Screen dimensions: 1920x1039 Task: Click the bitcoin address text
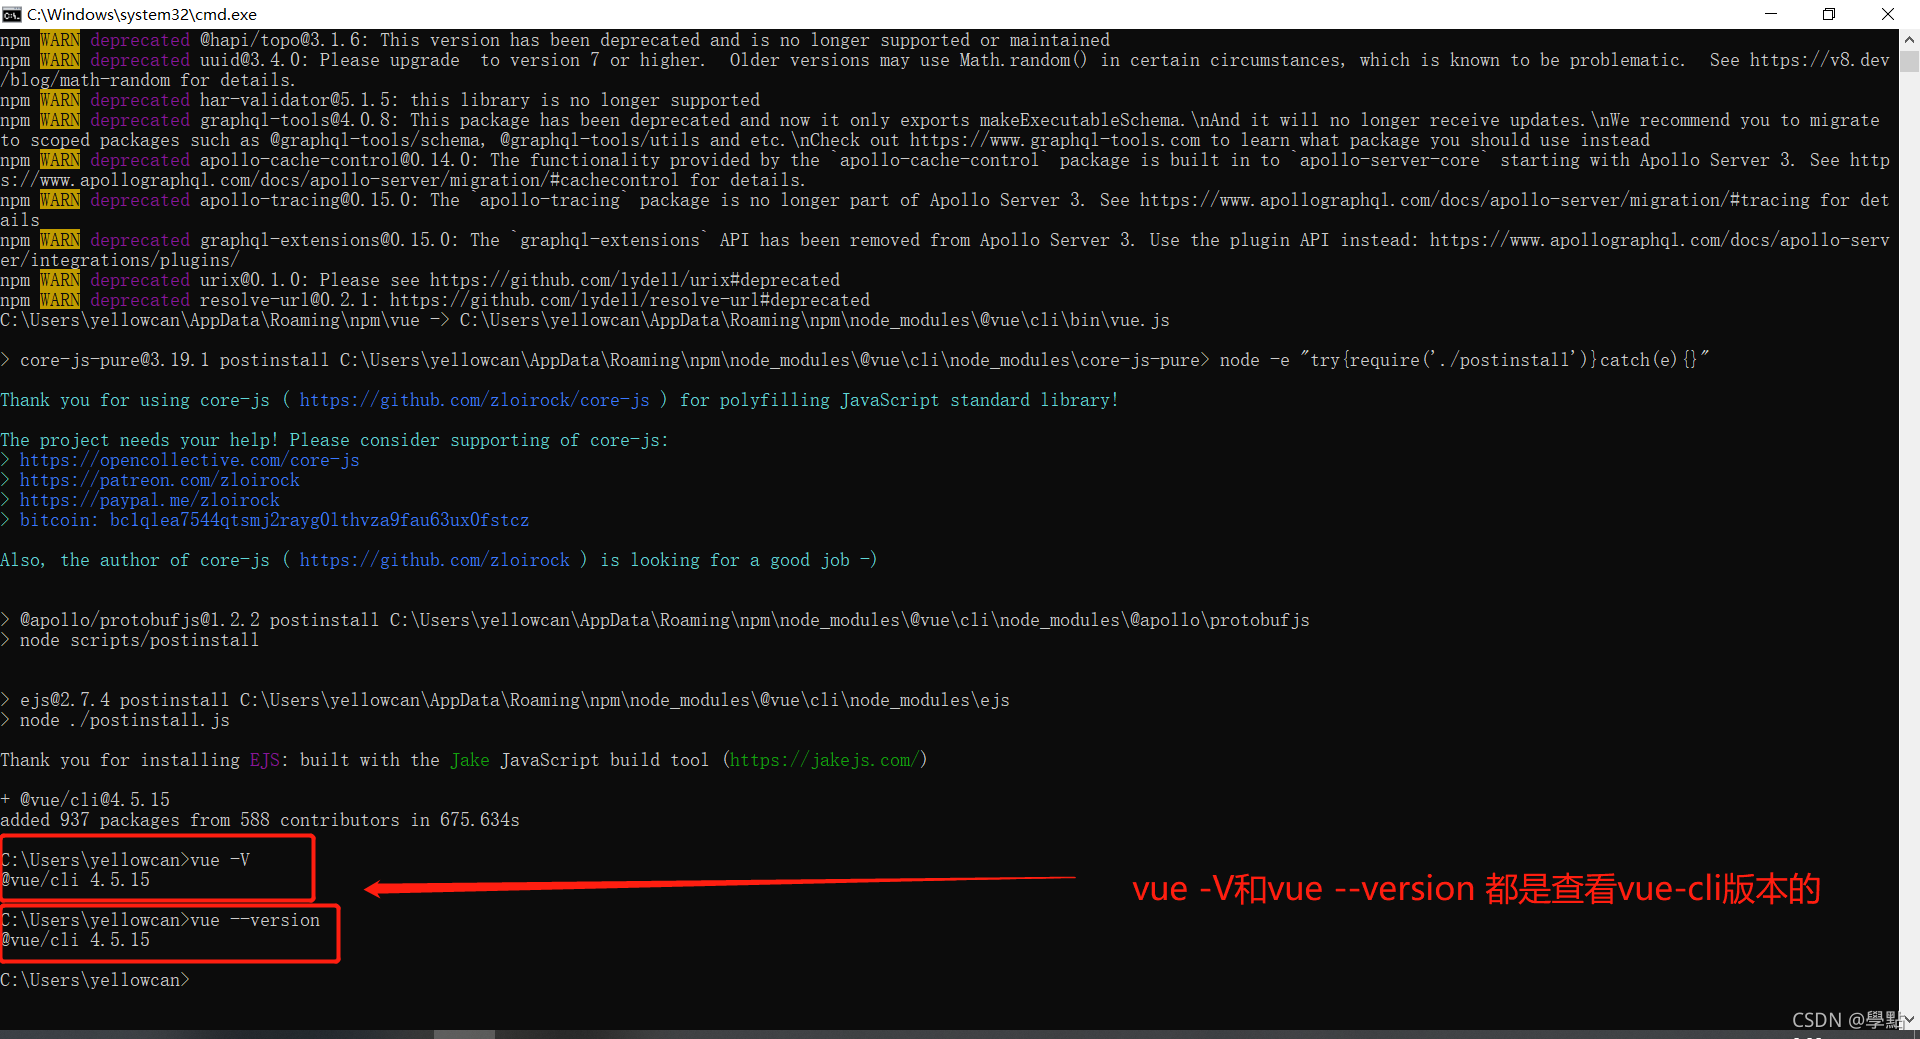point(319,520)
